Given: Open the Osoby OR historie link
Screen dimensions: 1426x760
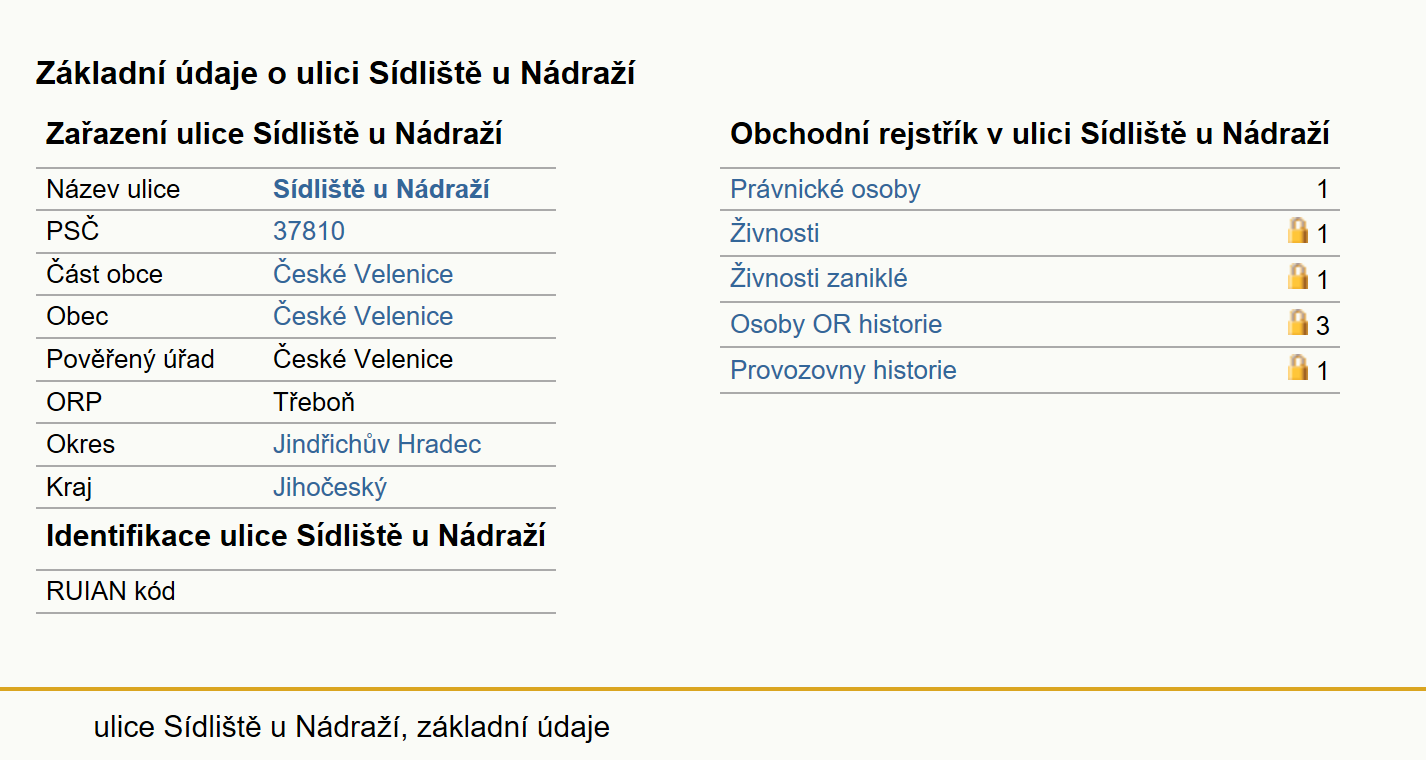Looking at the screenshot, I should (x=836, y=324).
